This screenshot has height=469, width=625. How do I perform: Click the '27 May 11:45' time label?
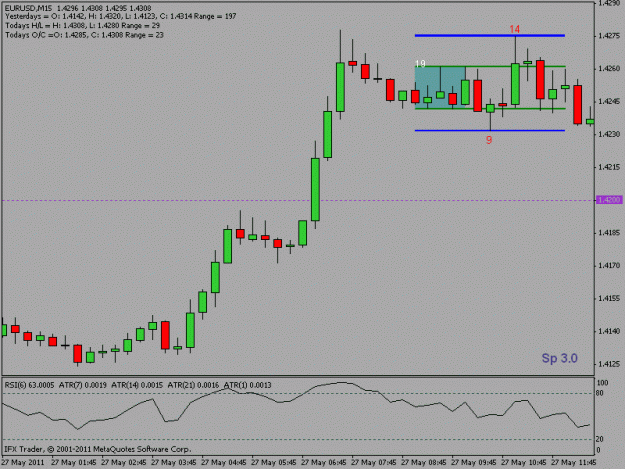coord(574,463)
